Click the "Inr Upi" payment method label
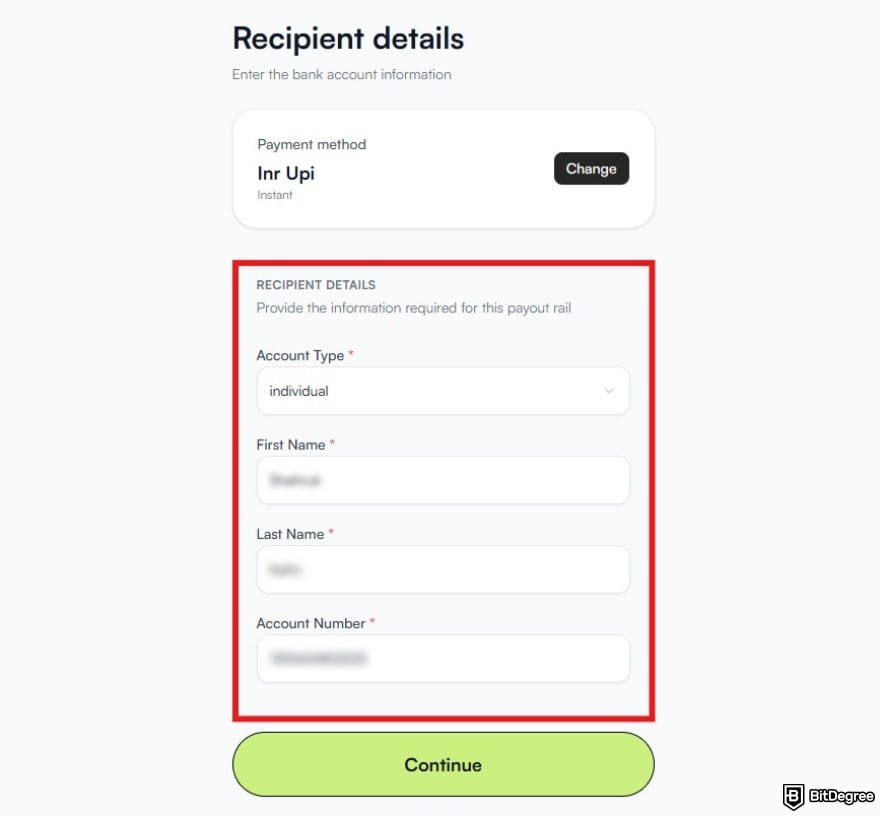 point(286,173)
